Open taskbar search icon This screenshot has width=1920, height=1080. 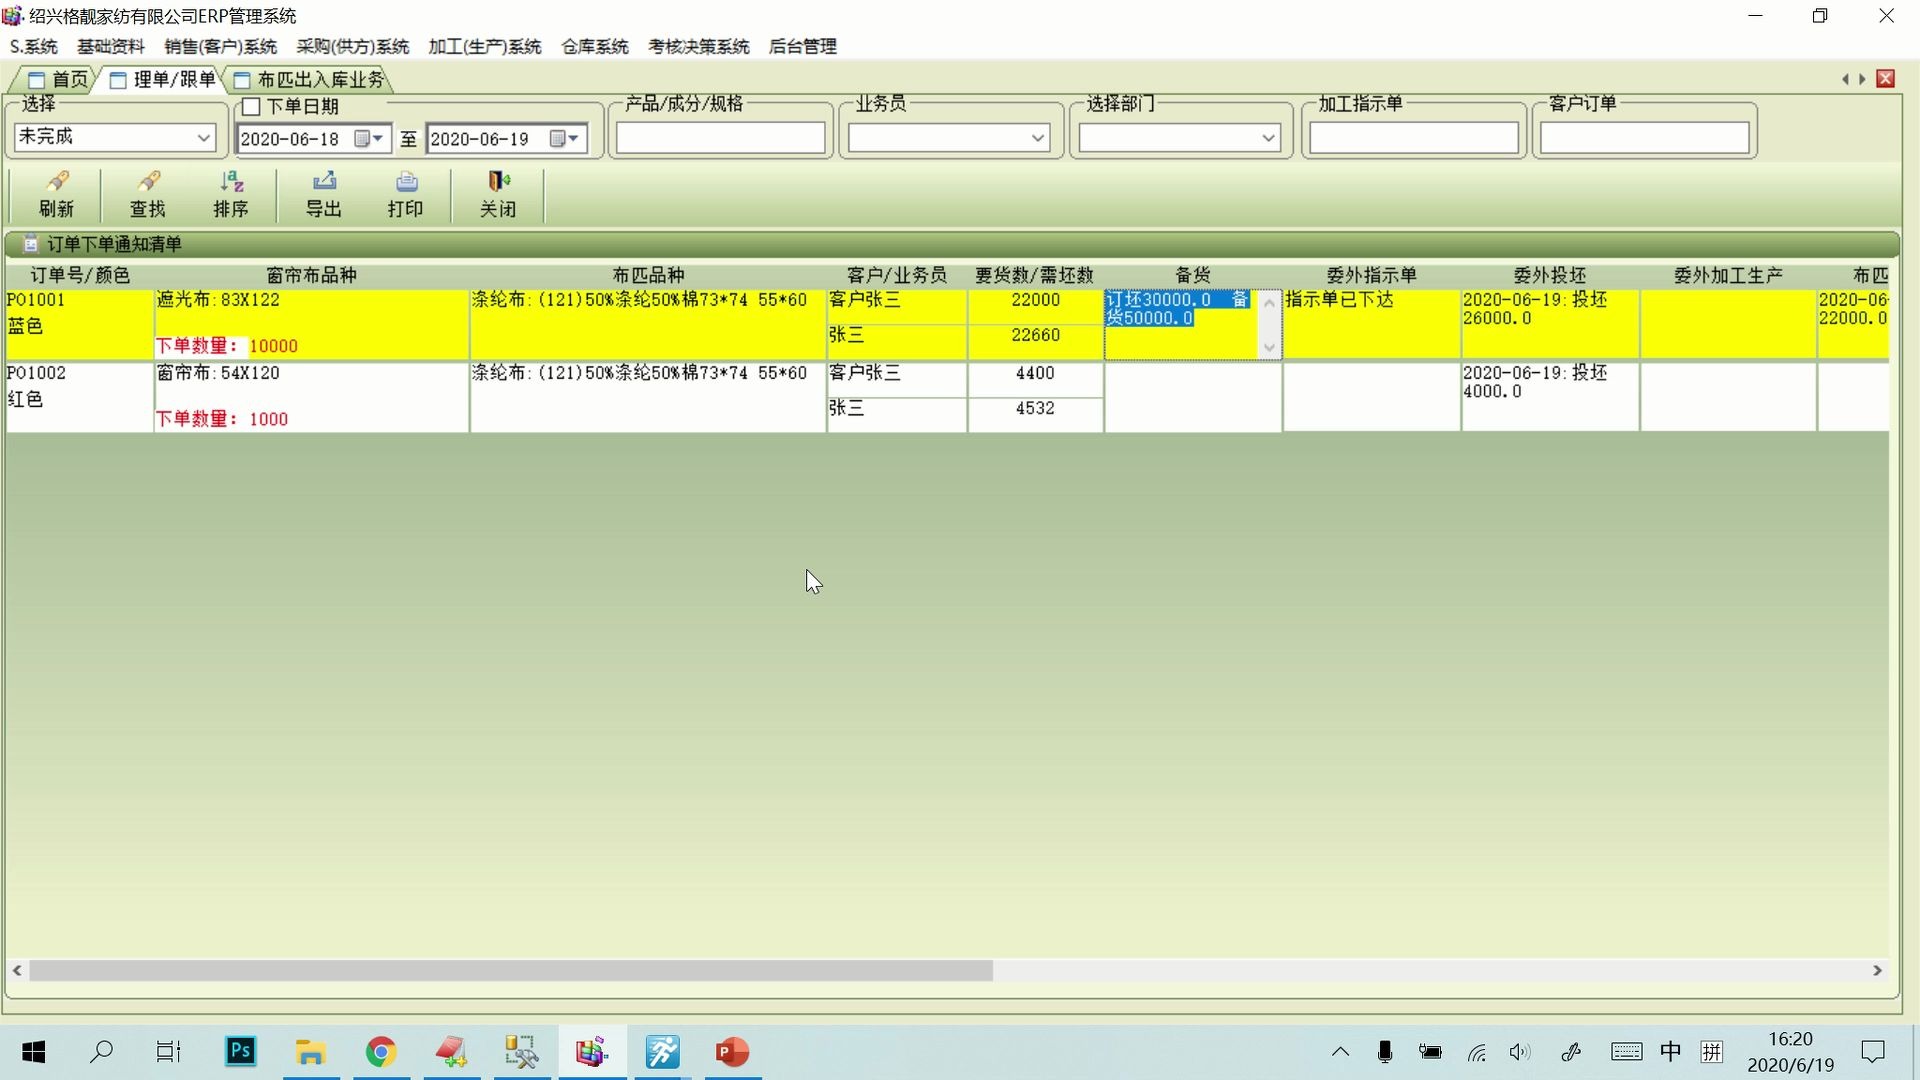point(101,1052)
